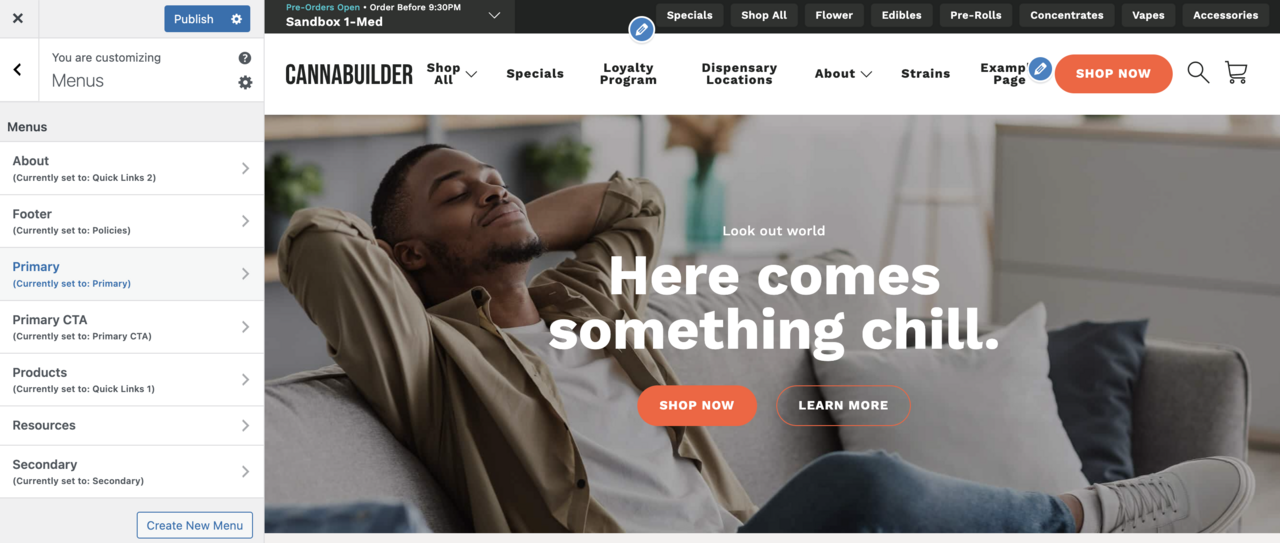Open the Footer menu section
1280x543 pixels.
tap(132, 221)
